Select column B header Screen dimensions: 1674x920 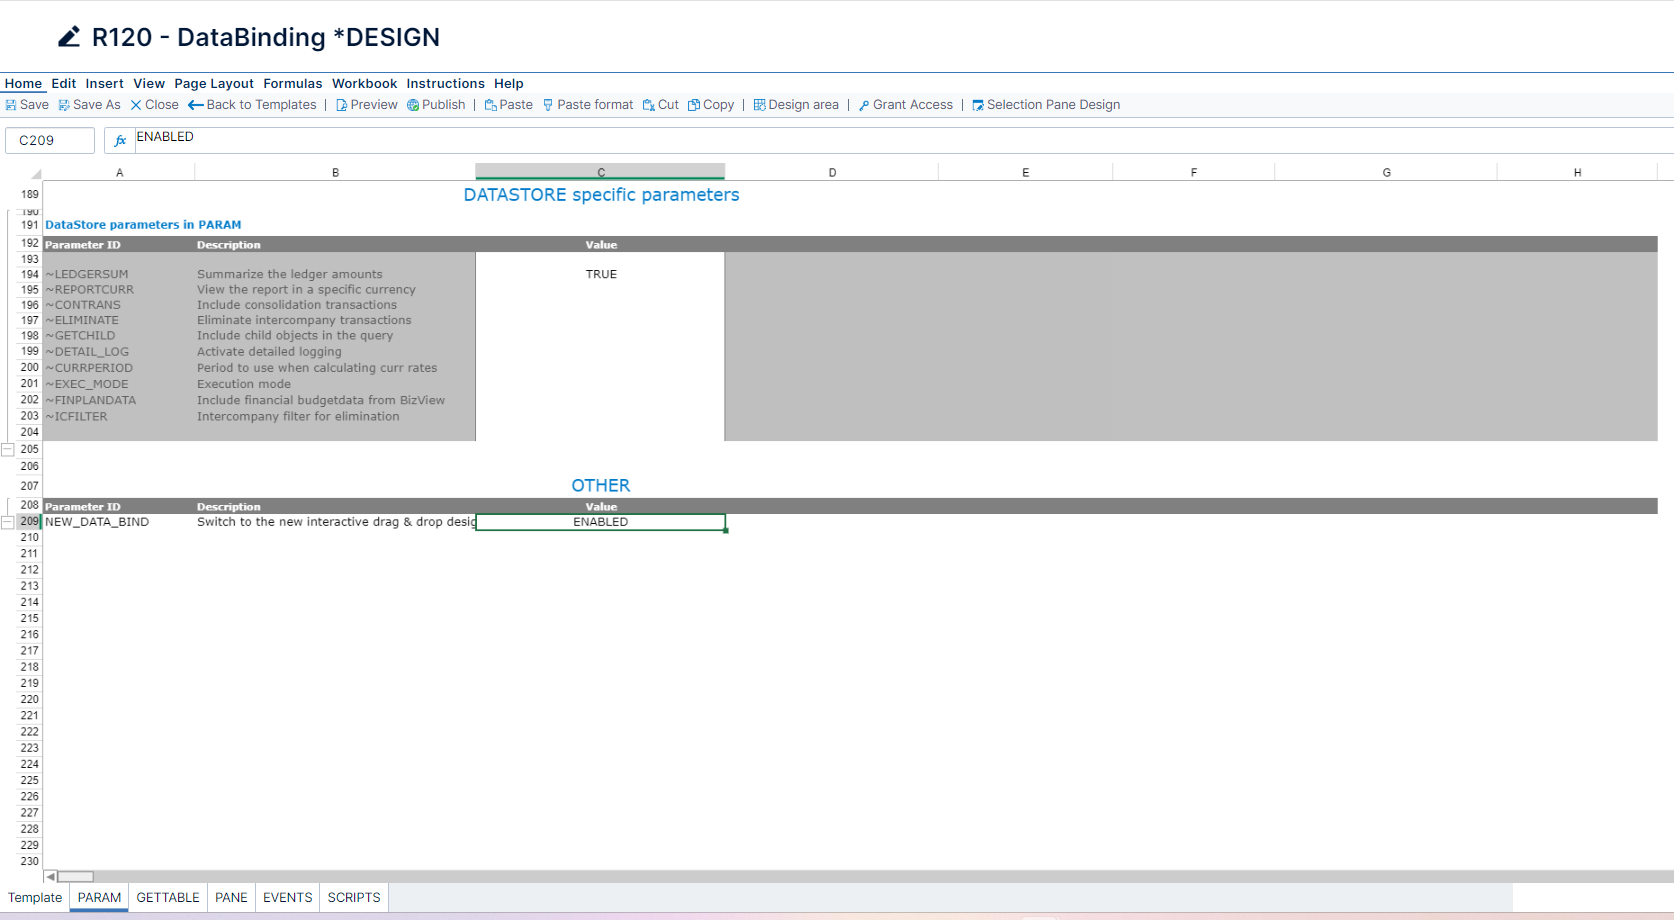tap(335, 173)
